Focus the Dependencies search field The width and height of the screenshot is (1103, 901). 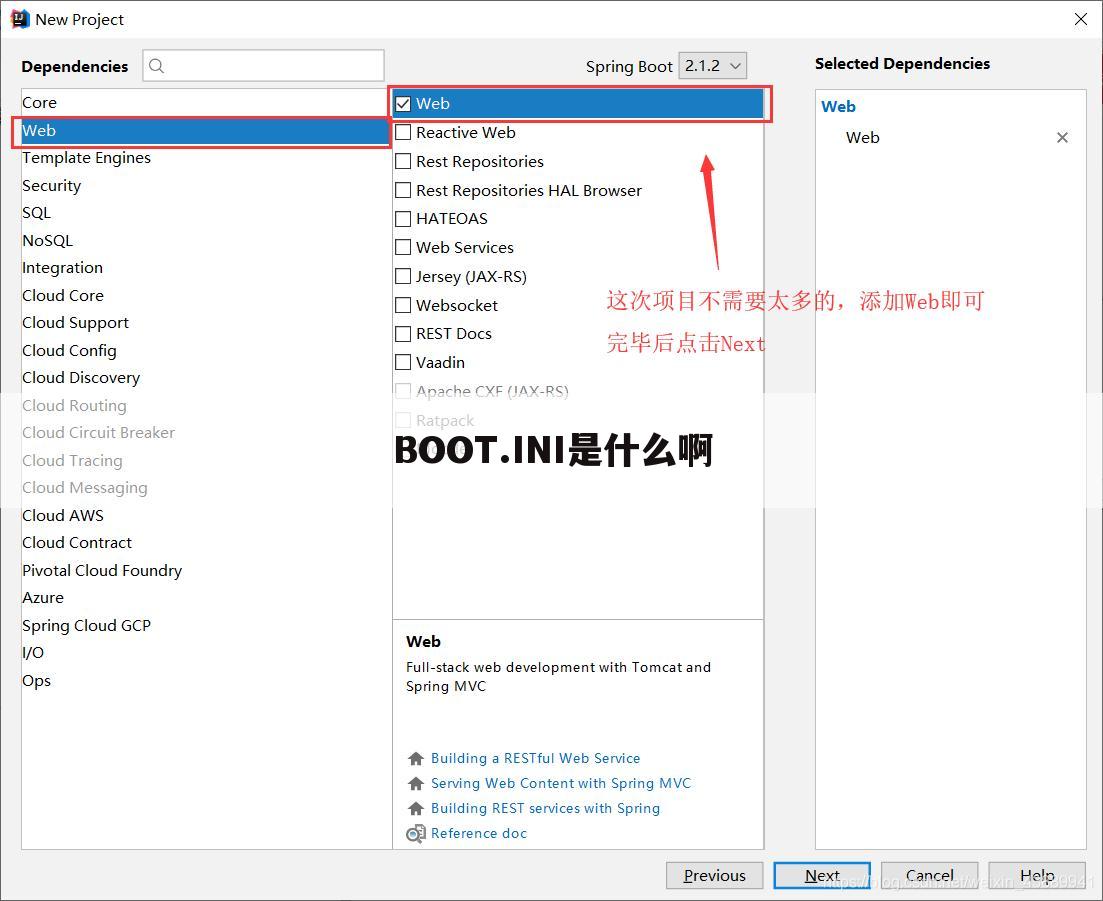tap(264, 66)
